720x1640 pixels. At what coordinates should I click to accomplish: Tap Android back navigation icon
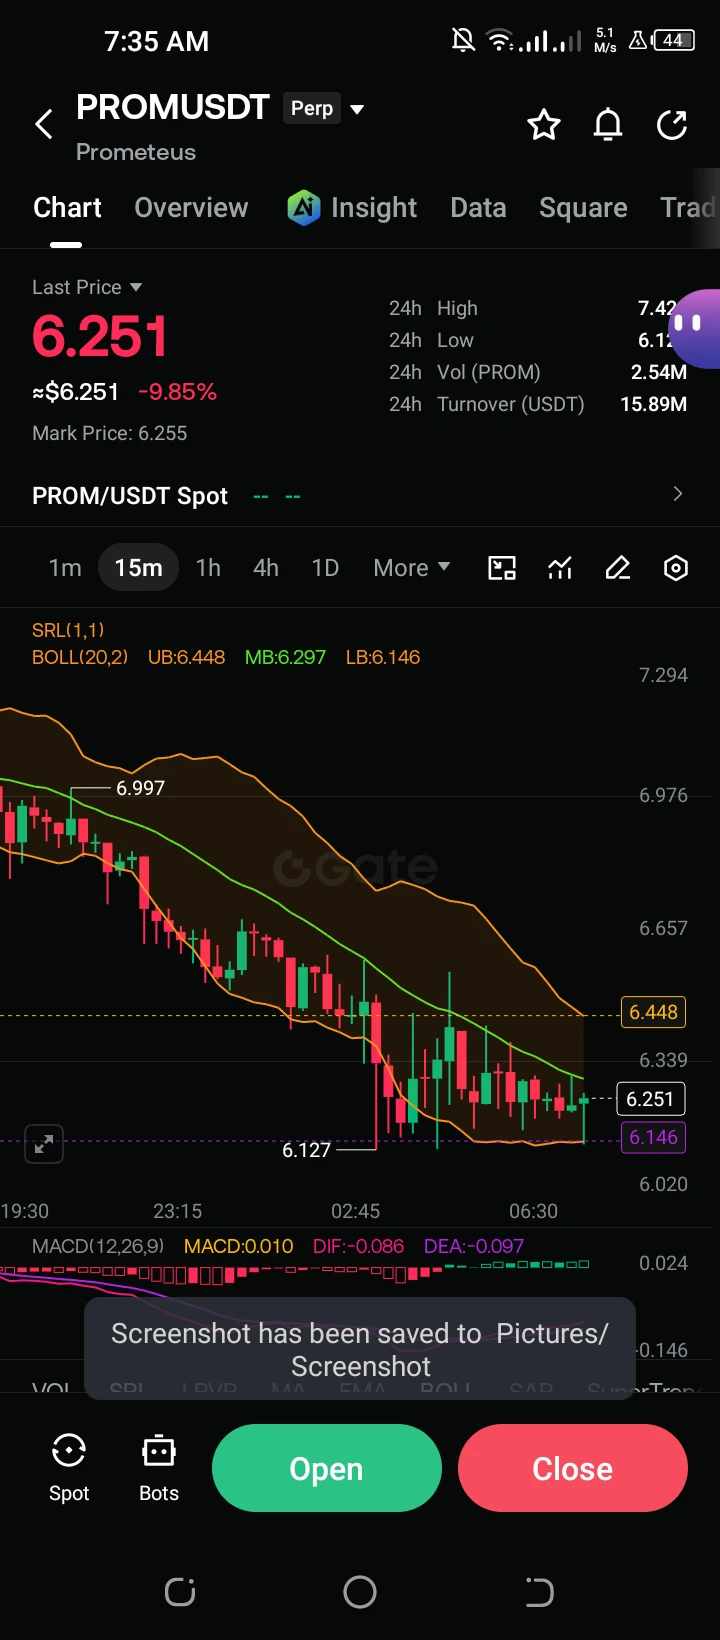540,1592
